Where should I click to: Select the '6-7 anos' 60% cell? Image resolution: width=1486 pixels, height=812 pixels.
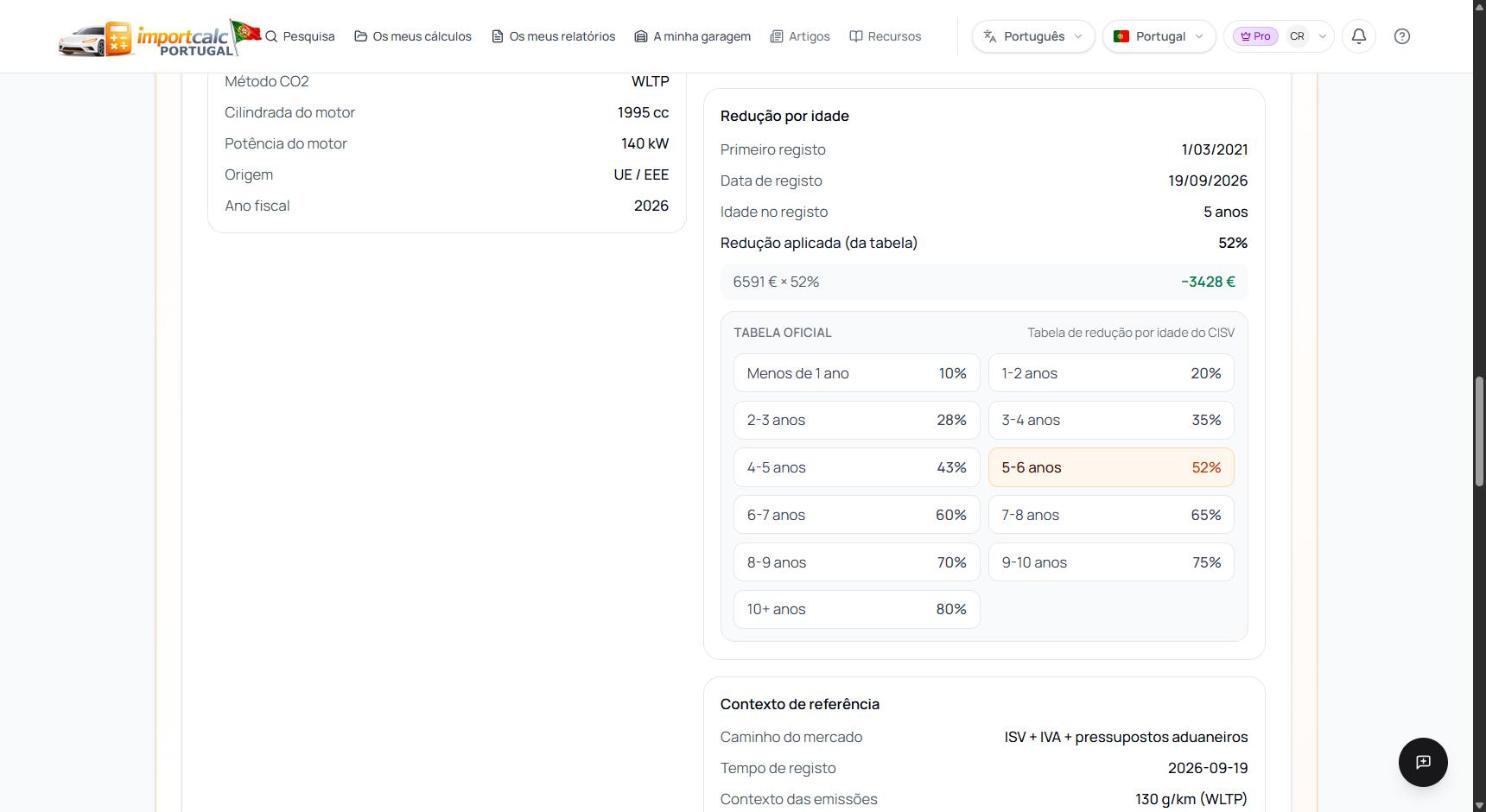(857, 515)
